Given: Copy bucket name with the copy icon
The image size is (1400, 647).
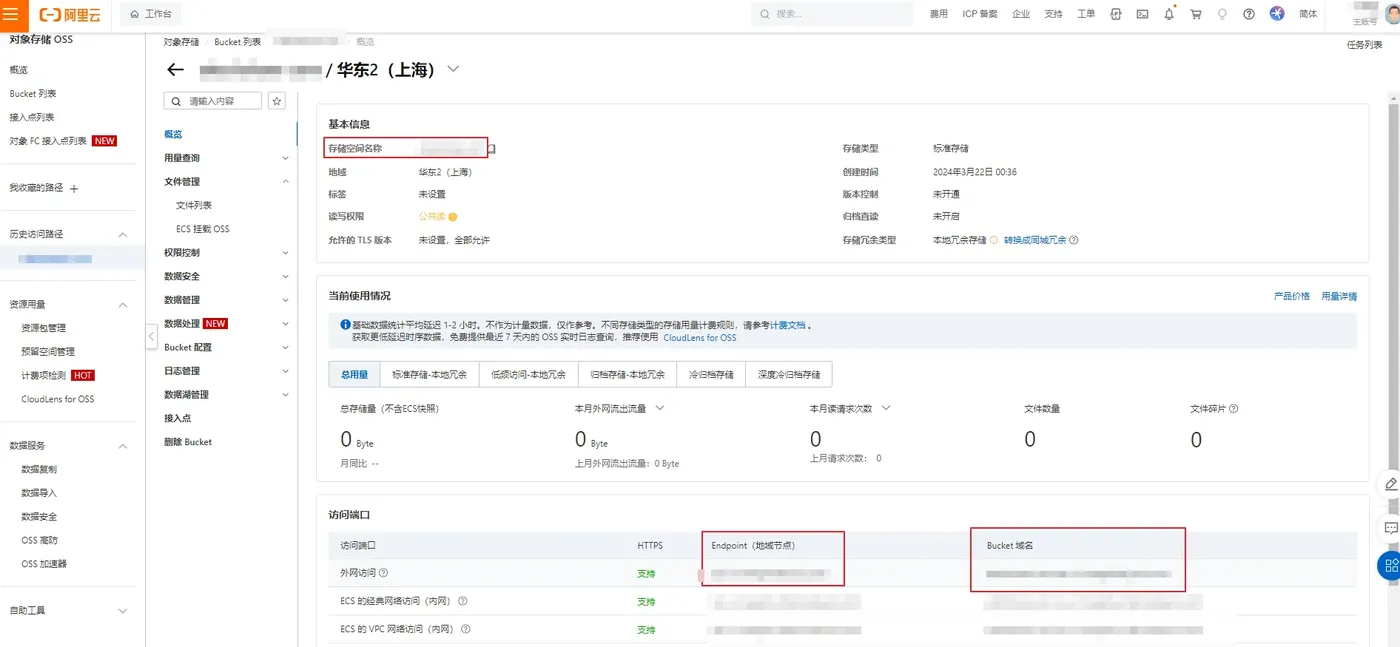Looking at the screenshot, I should point(492,149).
